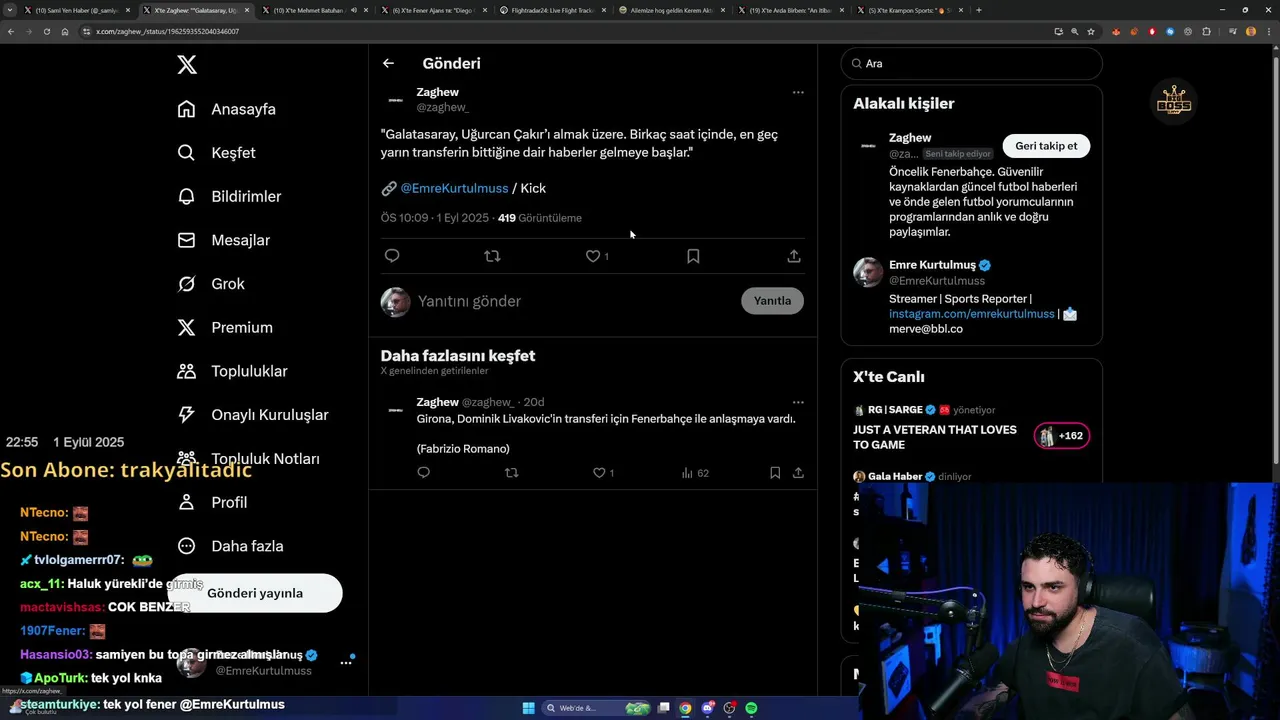Open Mesajlar in the sidebar

pos(223,240)
